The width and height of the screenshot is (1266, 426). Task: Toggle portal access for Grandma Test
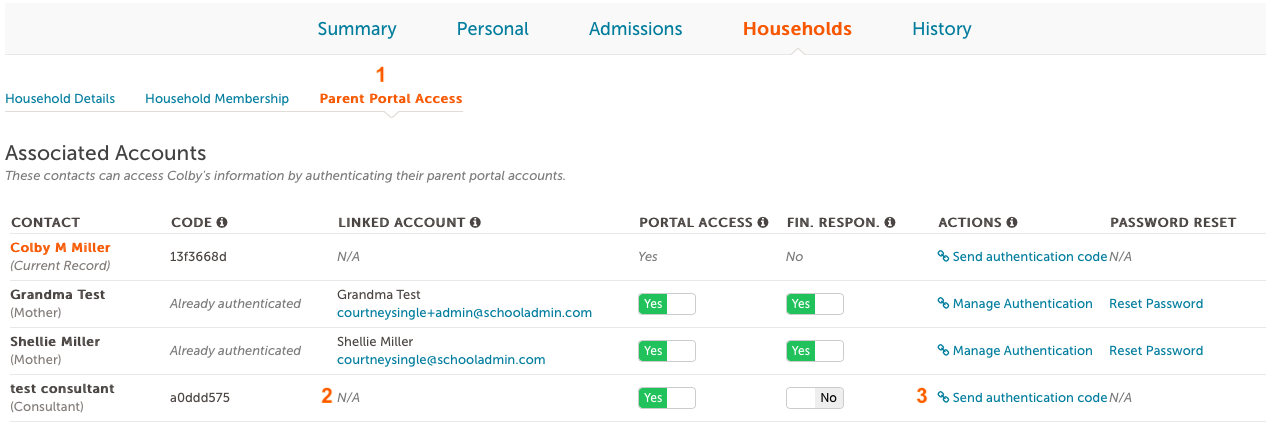click(667, 304)
